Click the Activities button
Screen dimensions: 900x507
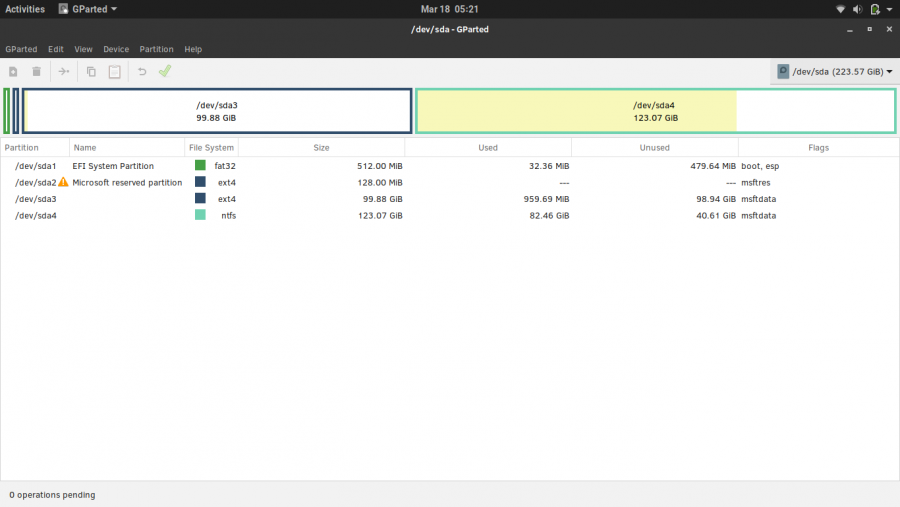25,9
